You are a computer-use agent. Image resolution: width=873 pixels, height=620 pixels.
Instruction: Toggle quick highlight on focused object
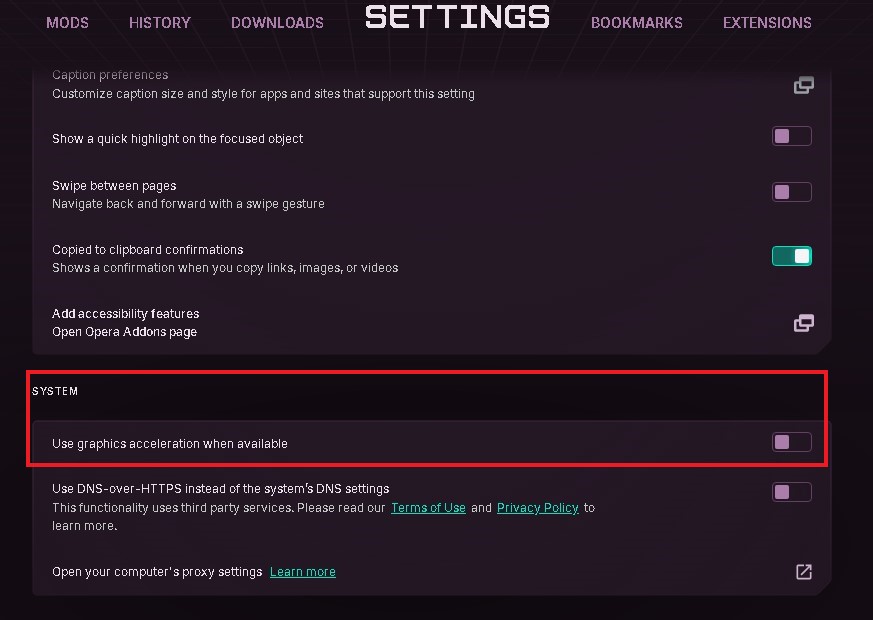tap(791, 136)
